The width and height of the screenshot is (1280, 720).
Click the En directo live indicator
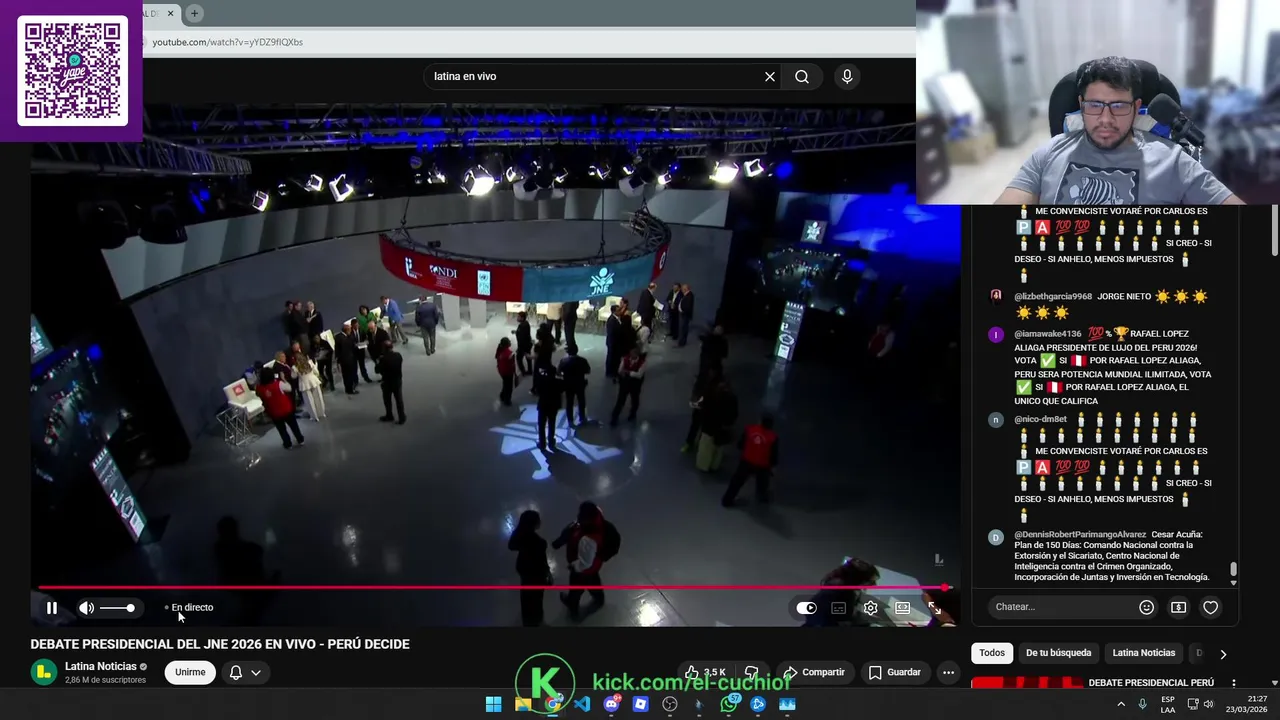[189, 607]
